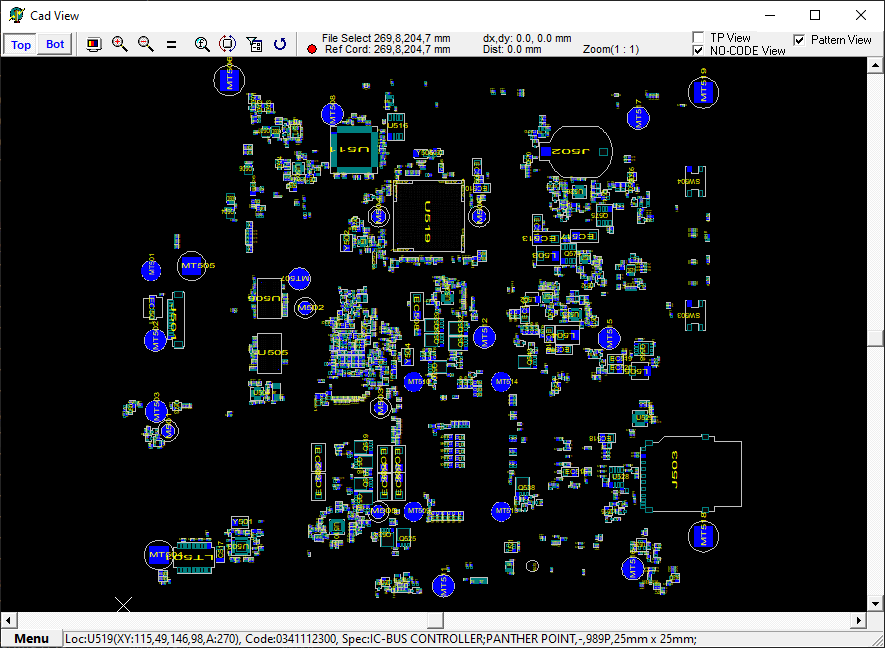The height and width of the screenshot is (648, 885).
Task: Click the zoom out magnifier icon
Action: point(146,44)
